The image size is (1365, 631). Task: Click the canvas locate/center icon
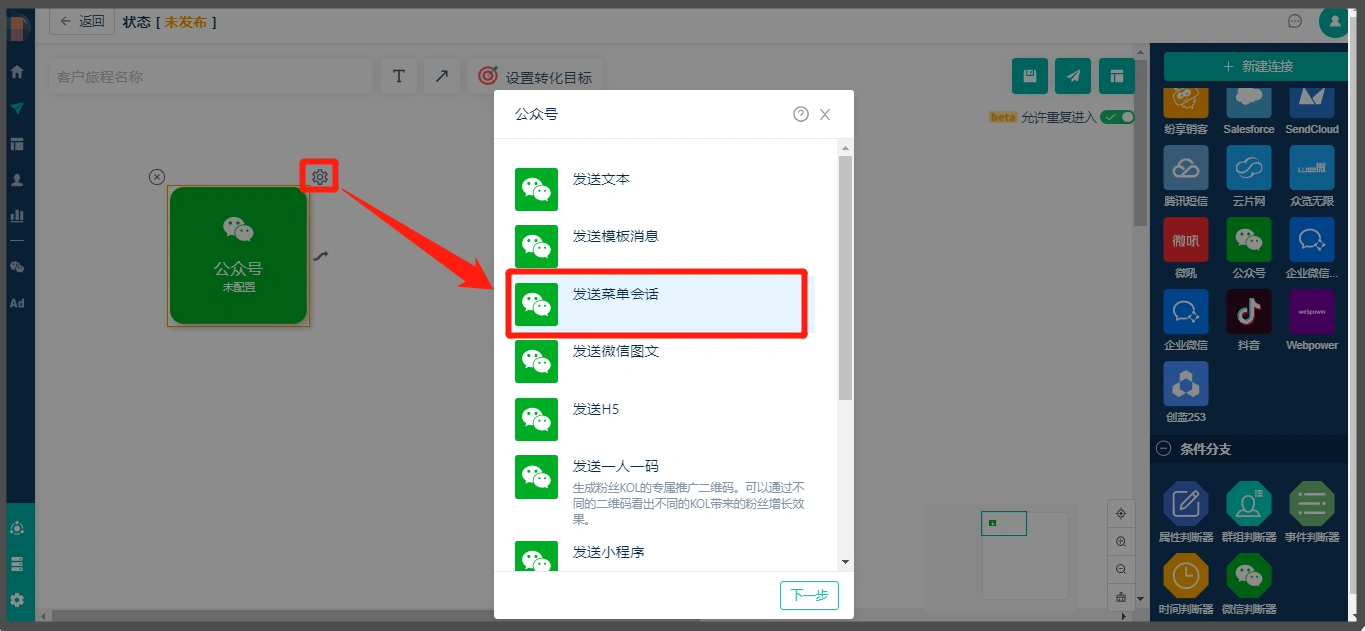point(1121,513)
